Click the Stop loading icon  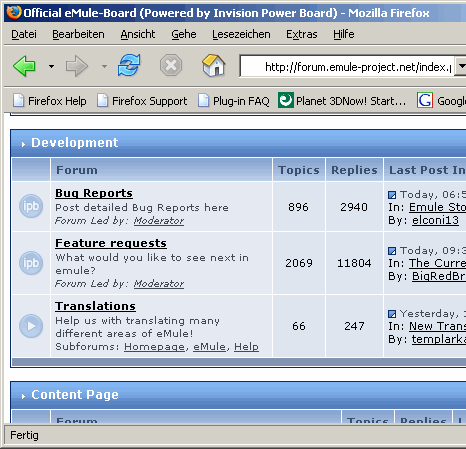pos(171,65)
